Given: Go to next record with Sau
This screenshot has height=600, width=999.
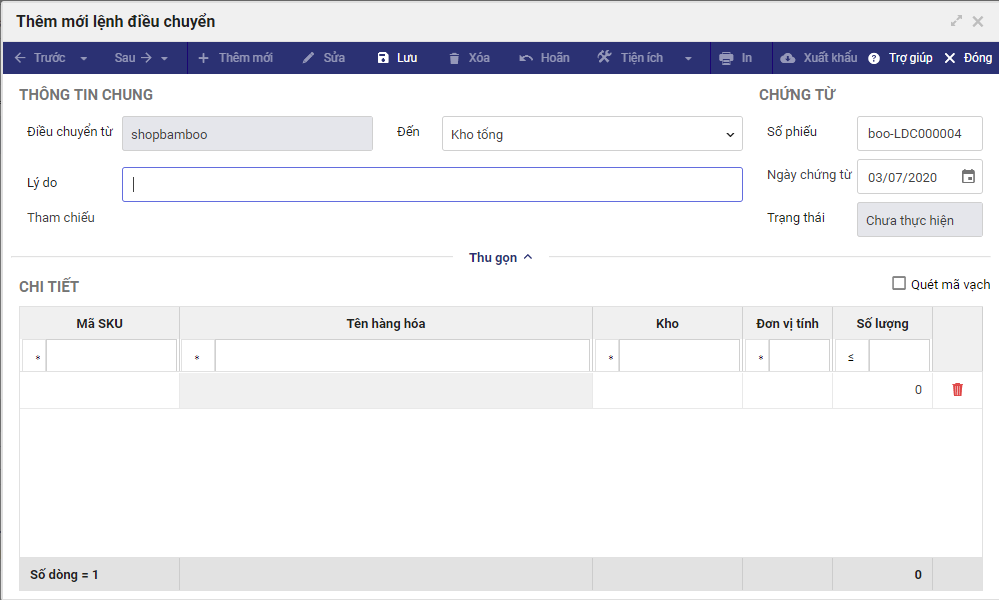Looking at the screenshot, I should click(132, 58).
